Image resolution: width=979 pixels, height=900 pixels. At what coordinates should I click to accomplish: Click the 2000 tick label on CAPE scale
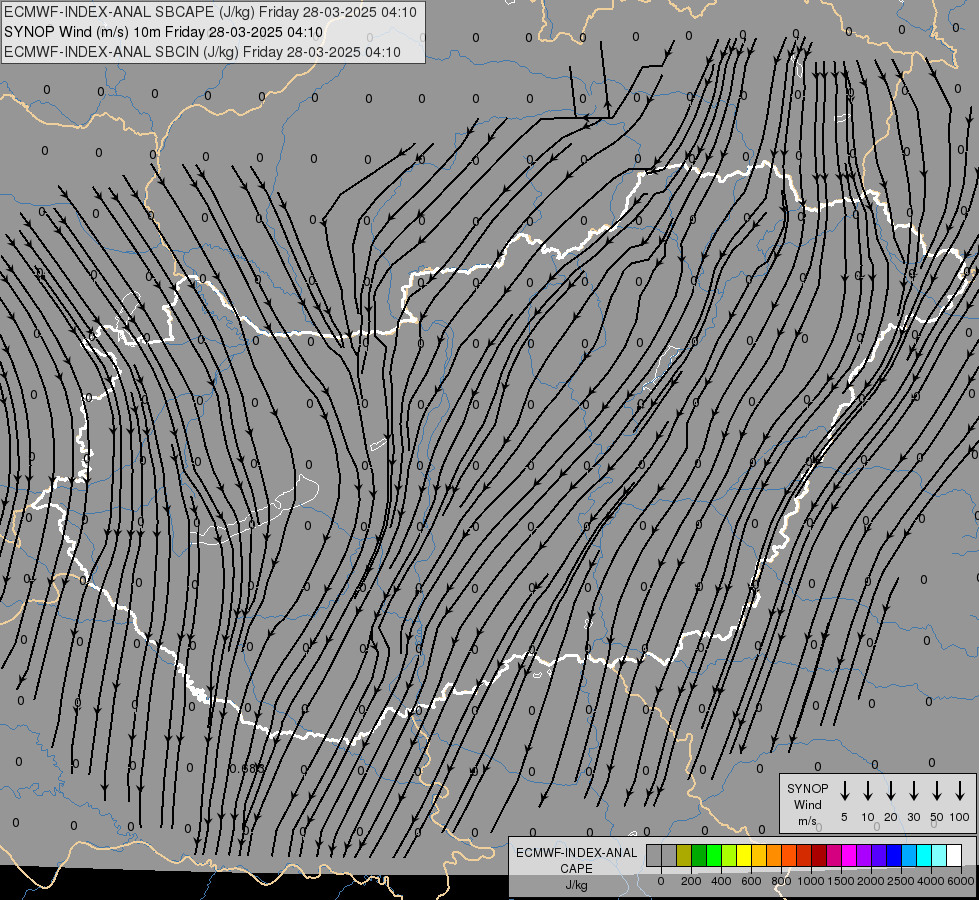coord(871,881)
